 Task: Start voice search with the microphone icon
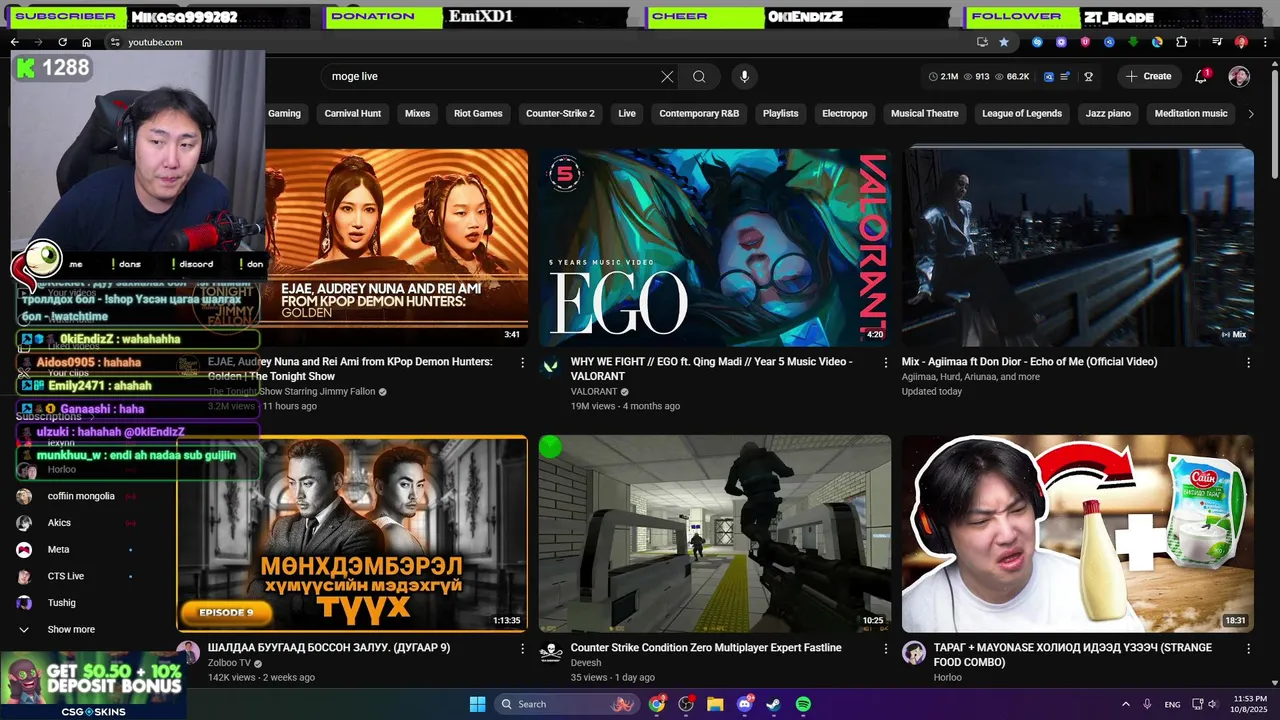click(x=743, y=76)
